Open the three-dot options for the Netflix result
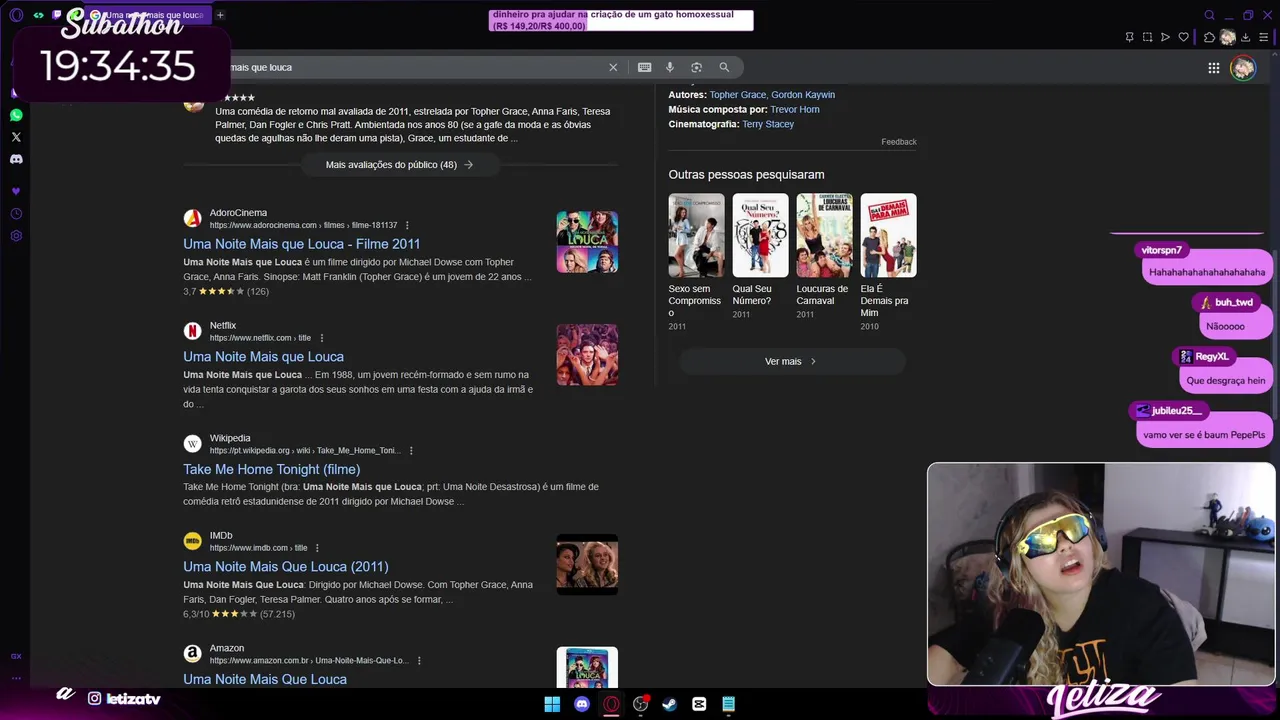 (x=321, y=338)
